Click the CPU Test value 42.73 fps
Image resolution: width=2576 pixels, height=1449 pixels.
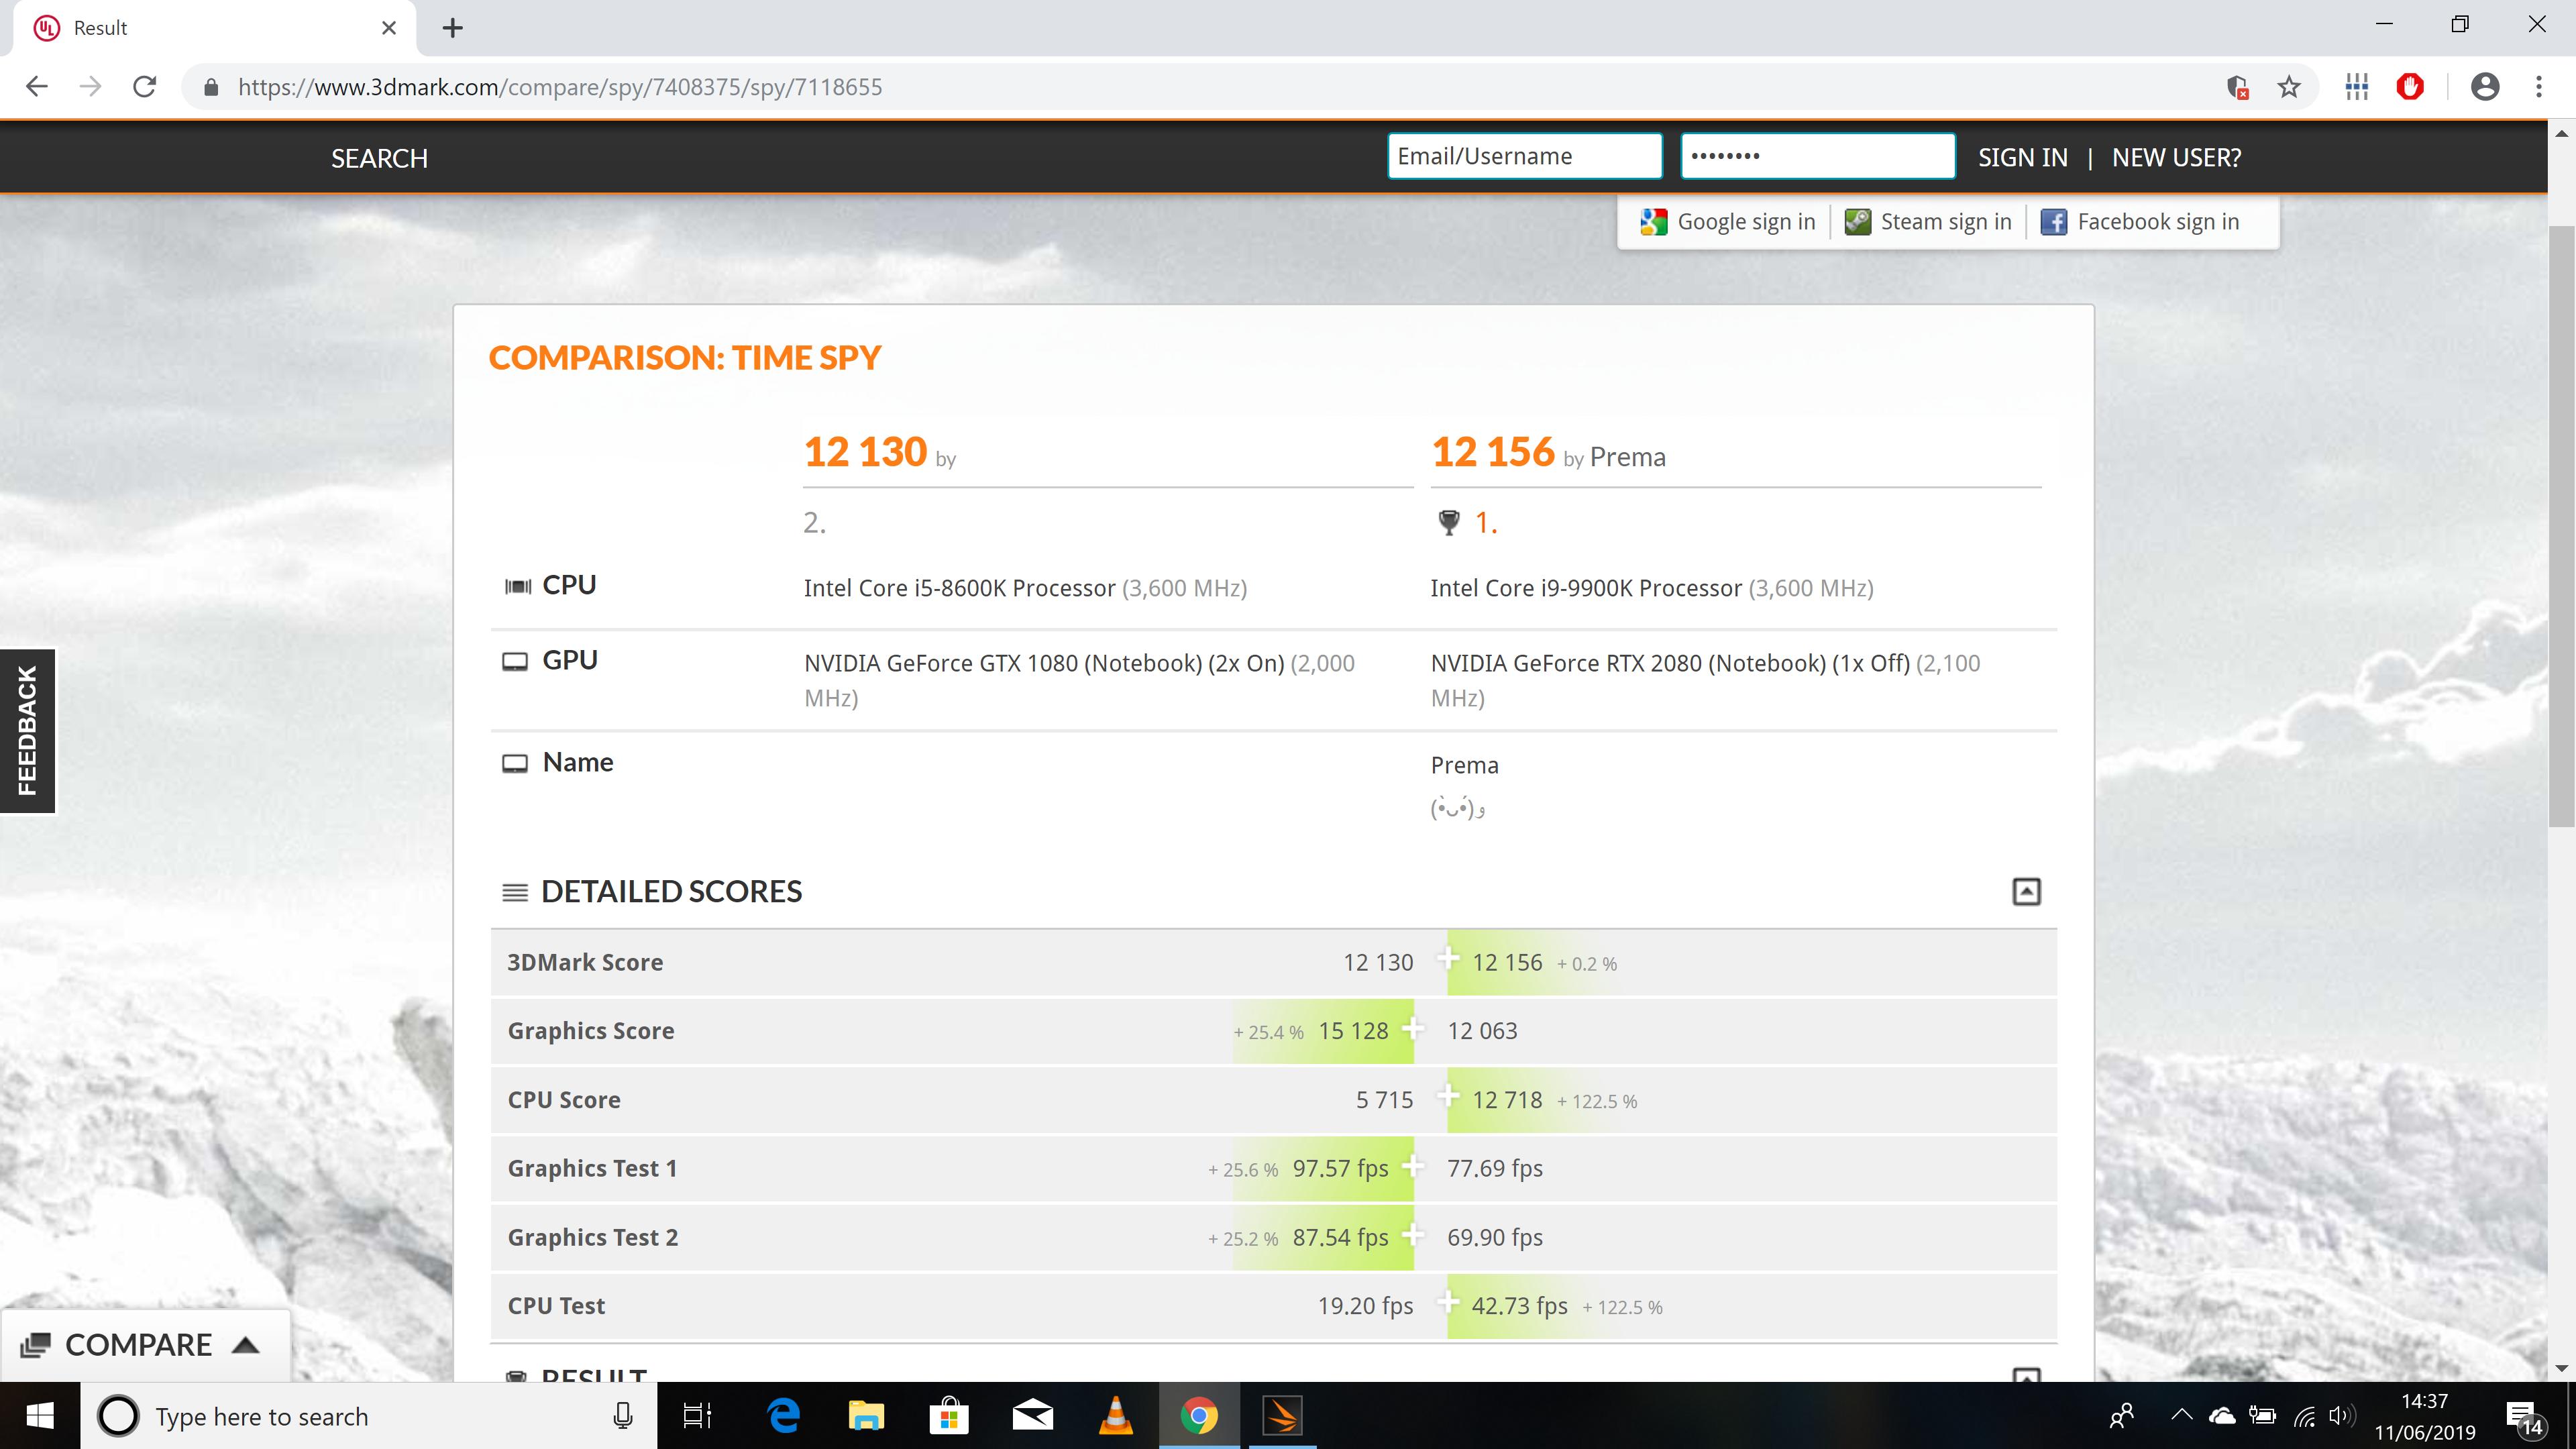(1519, 1306)
